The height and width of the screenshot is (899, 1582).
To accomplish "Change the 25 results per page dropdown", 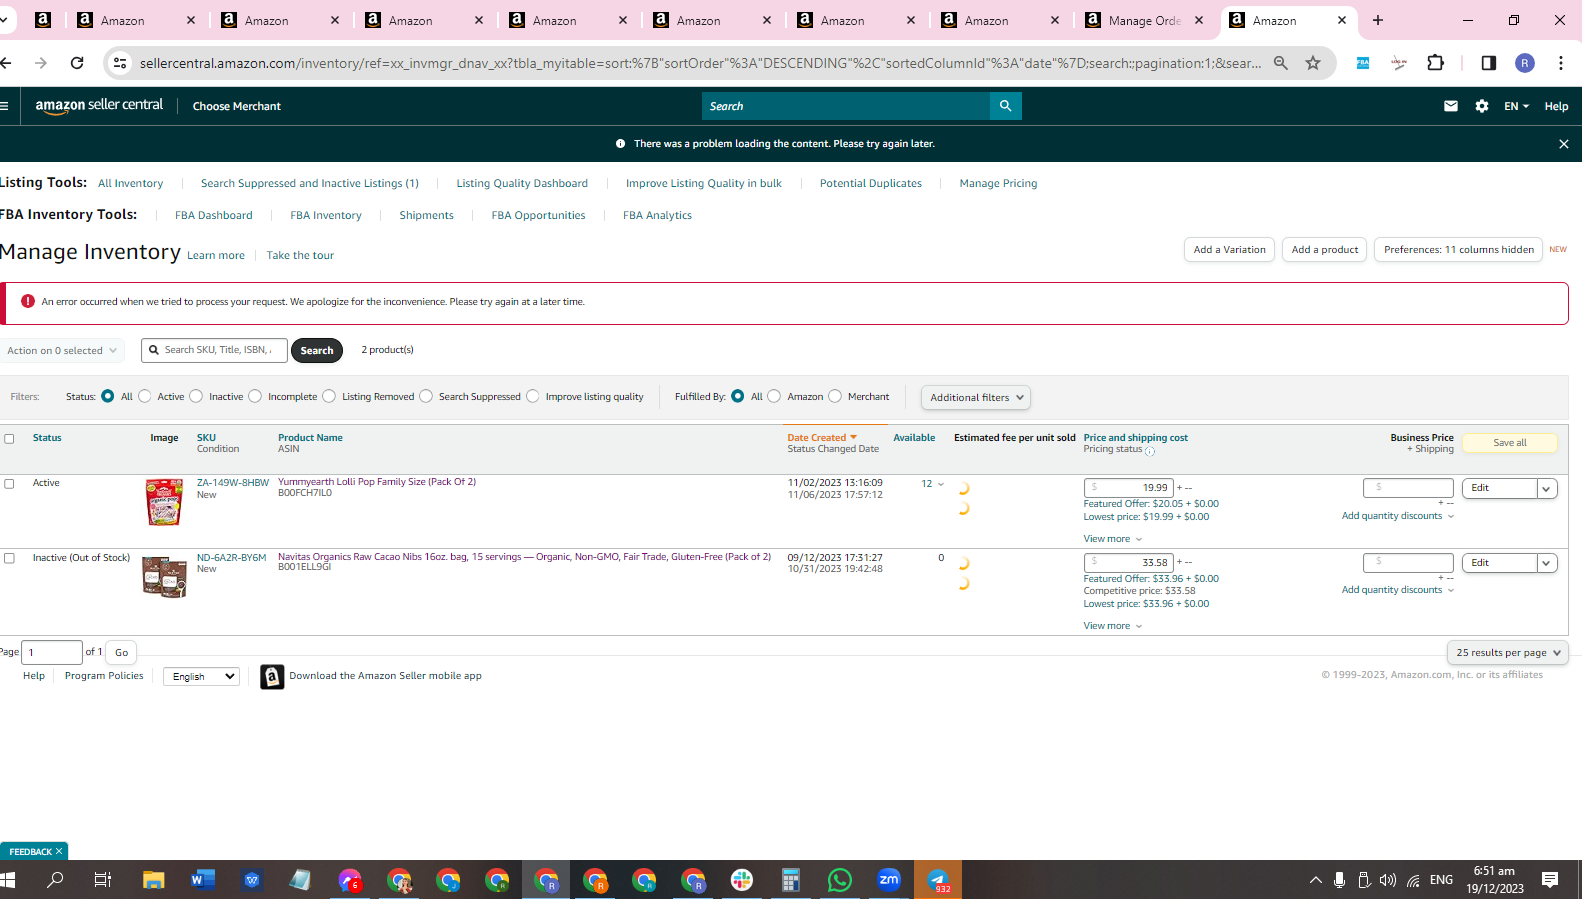I will (x=1507, y=653).
